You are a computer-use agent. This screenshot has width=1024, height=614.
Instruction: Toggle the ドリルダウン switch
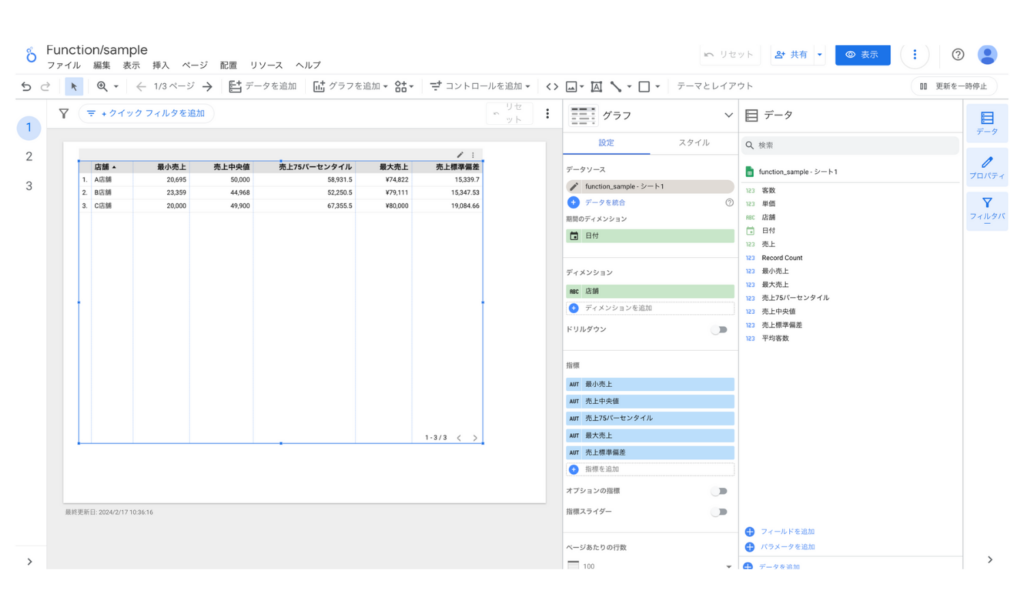[719, 329]
